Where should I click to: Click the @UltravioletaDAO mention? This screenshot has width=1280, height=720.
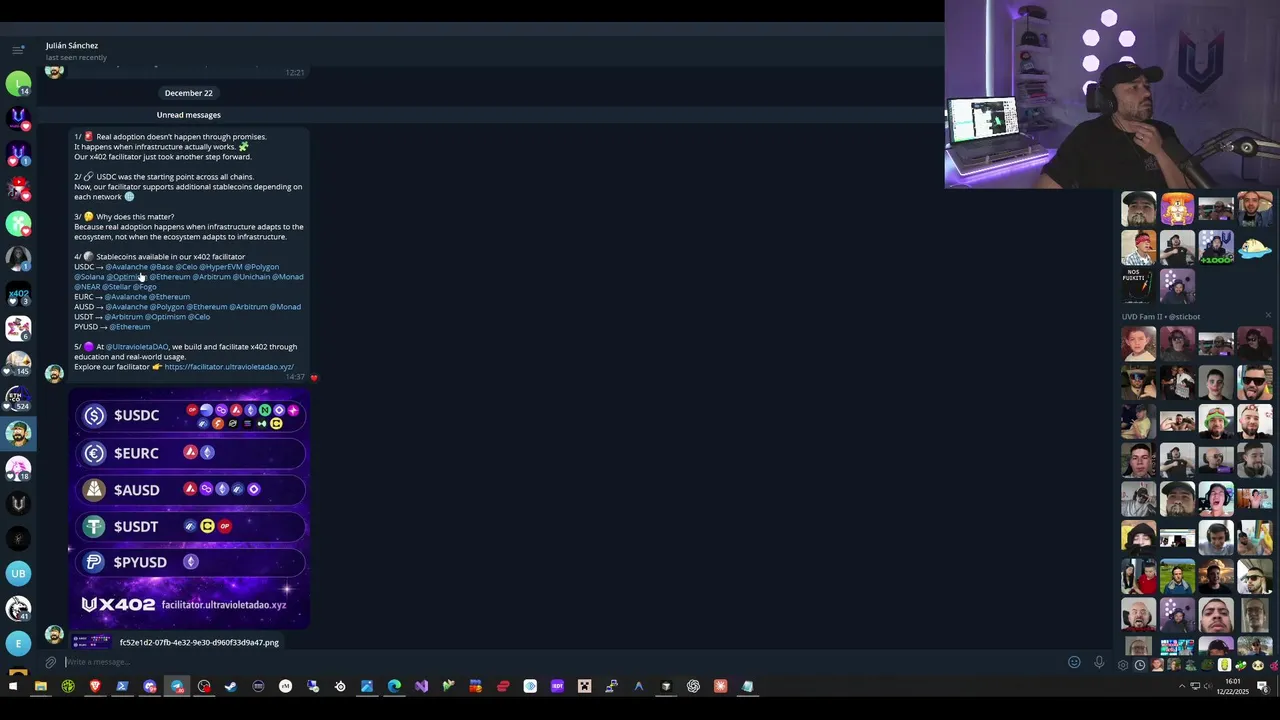[x=137, y=347]
